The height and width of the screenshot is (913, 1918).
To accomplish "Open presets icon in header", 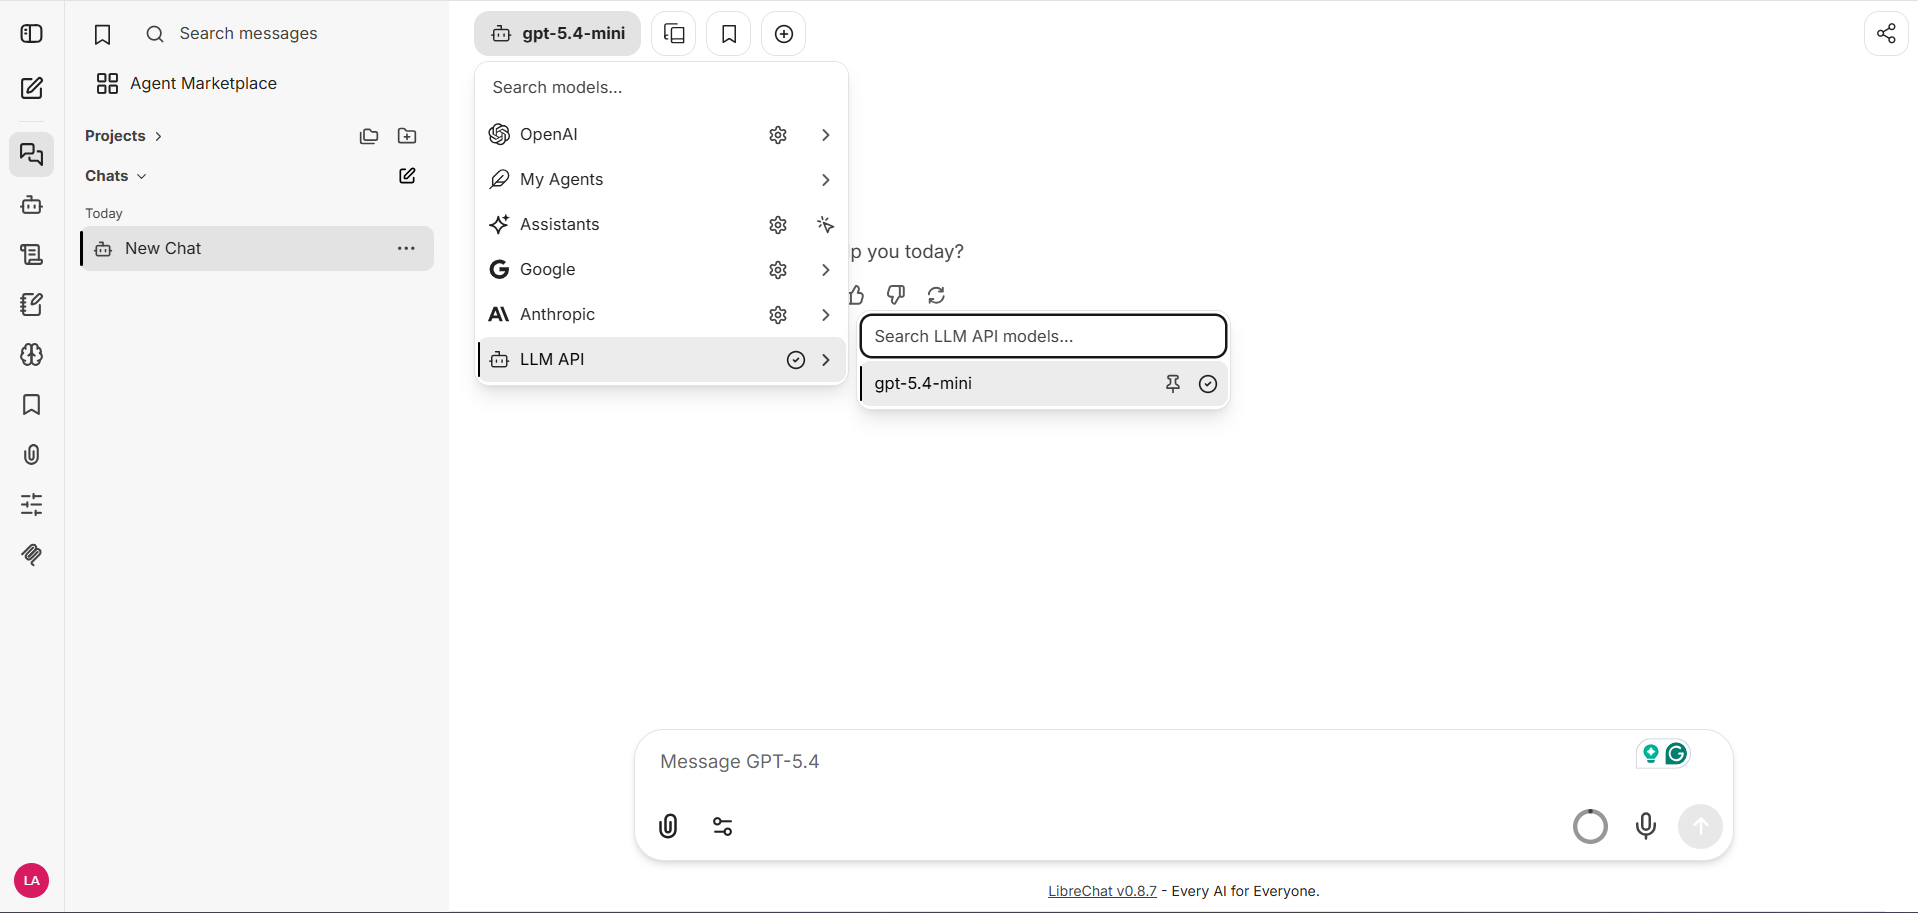I will tap(674, 34).
